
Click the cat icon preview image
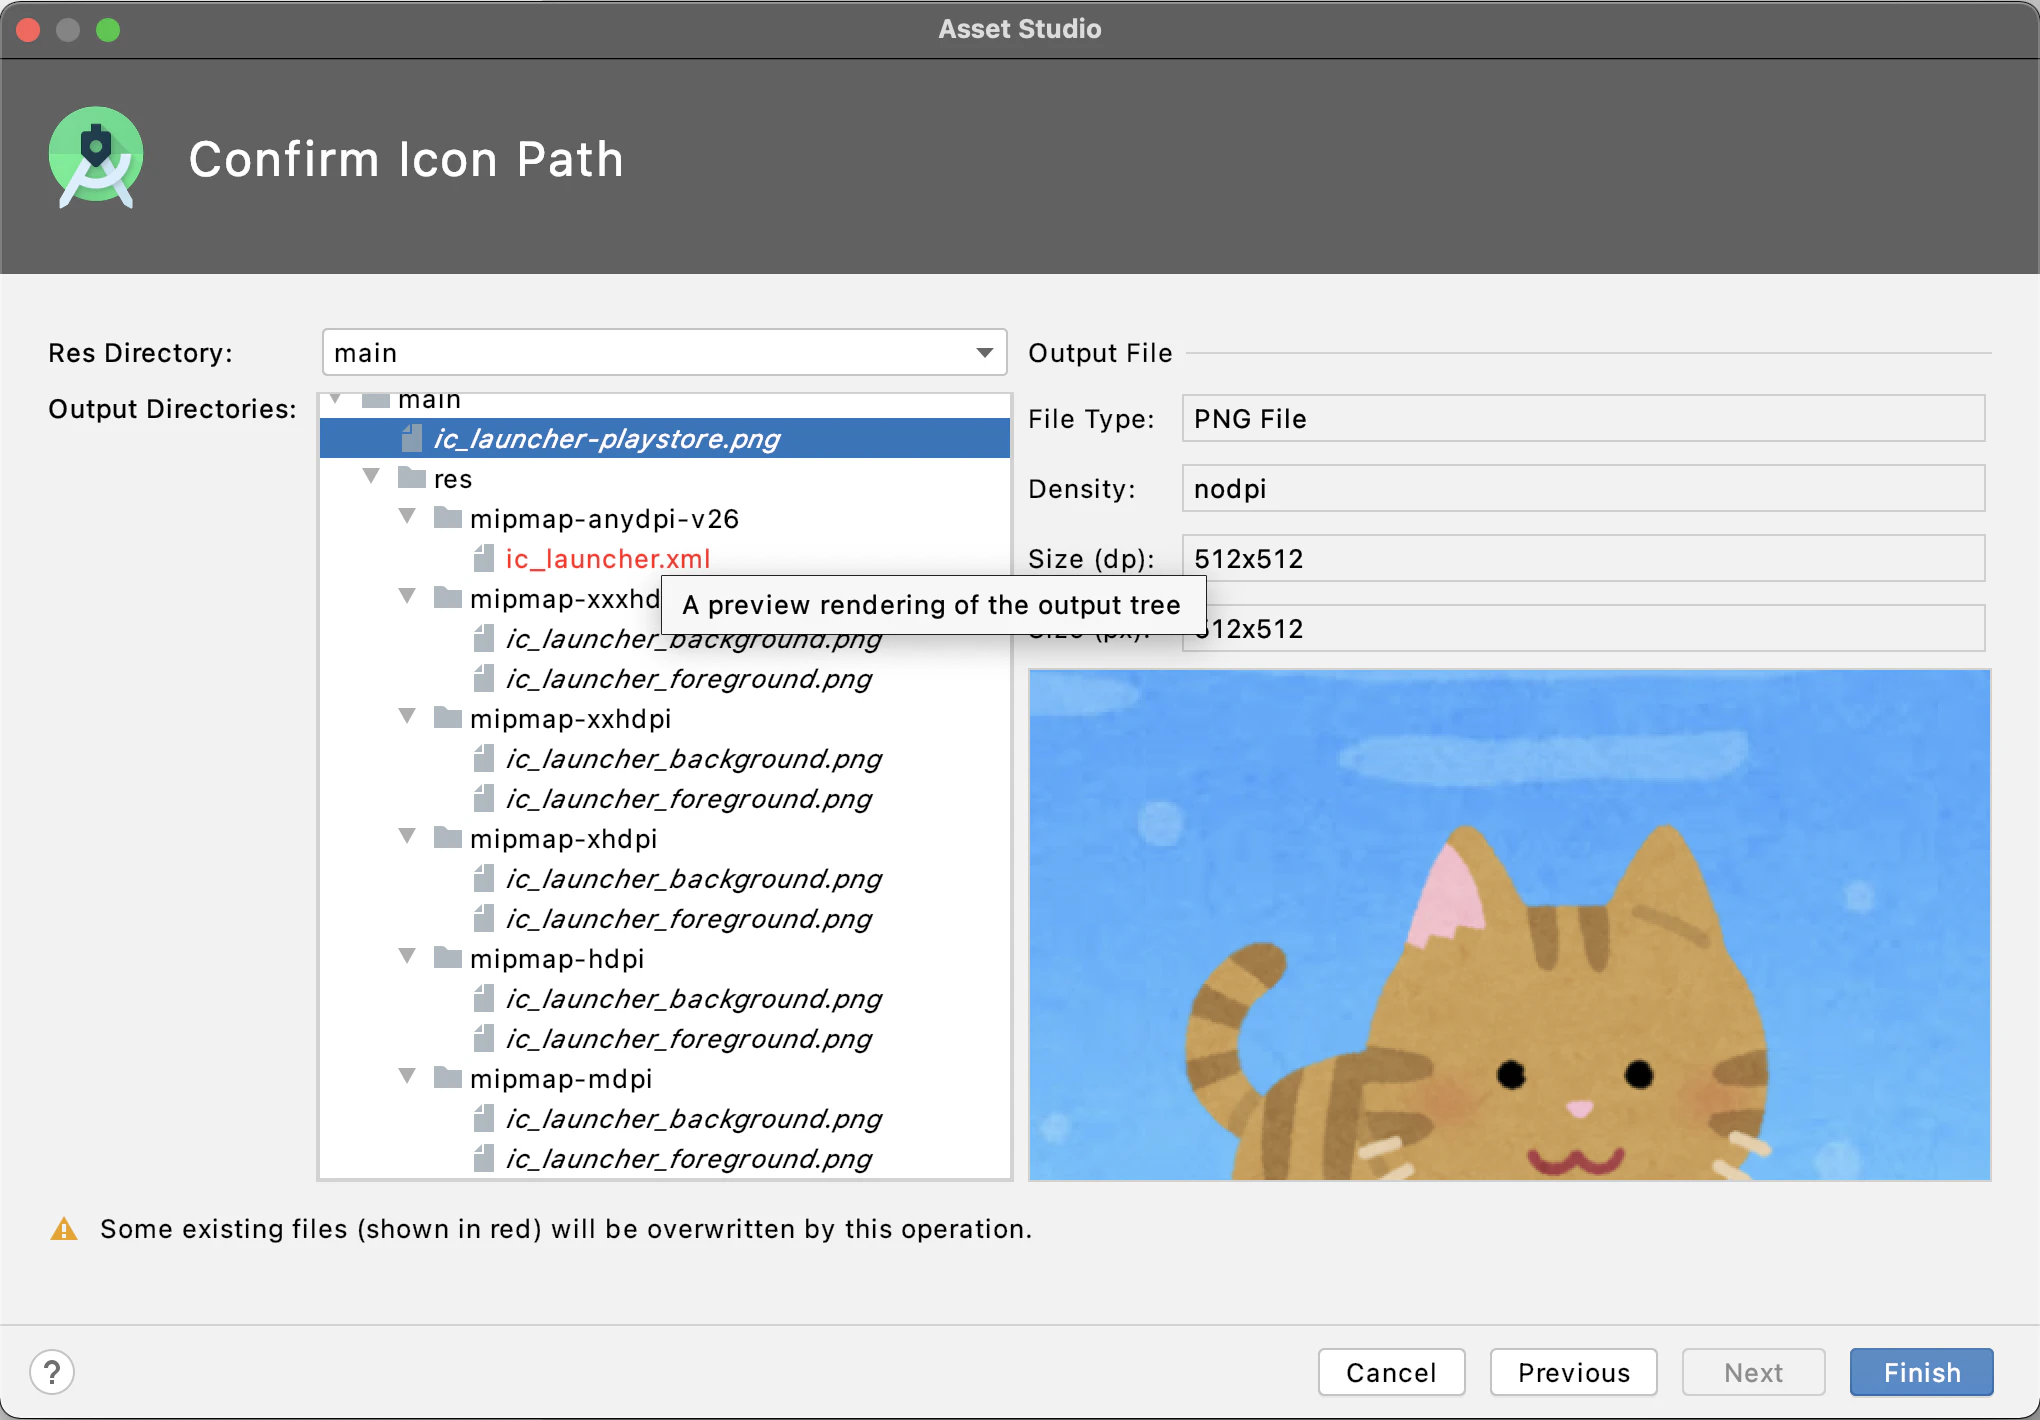tap(1509, 925)
